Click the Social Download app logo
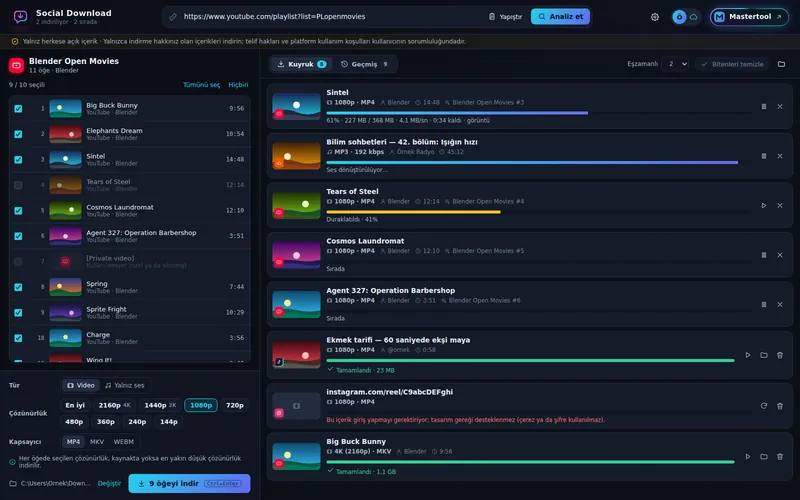 (x=20, y=17)
